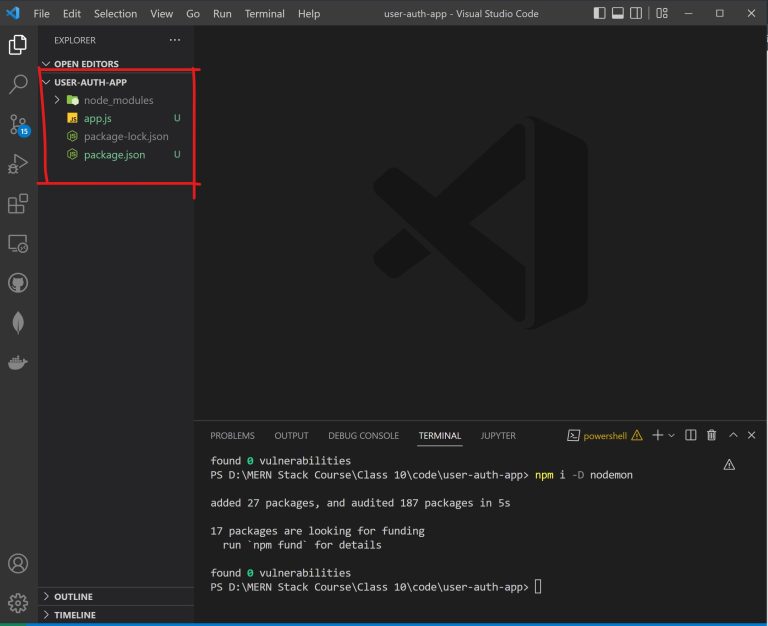Image resolution: width=768 pixels, height=626 pixels.
Task: Open the Remote Explorer icon
Action: pyautogui.click(x=18, y=243)
